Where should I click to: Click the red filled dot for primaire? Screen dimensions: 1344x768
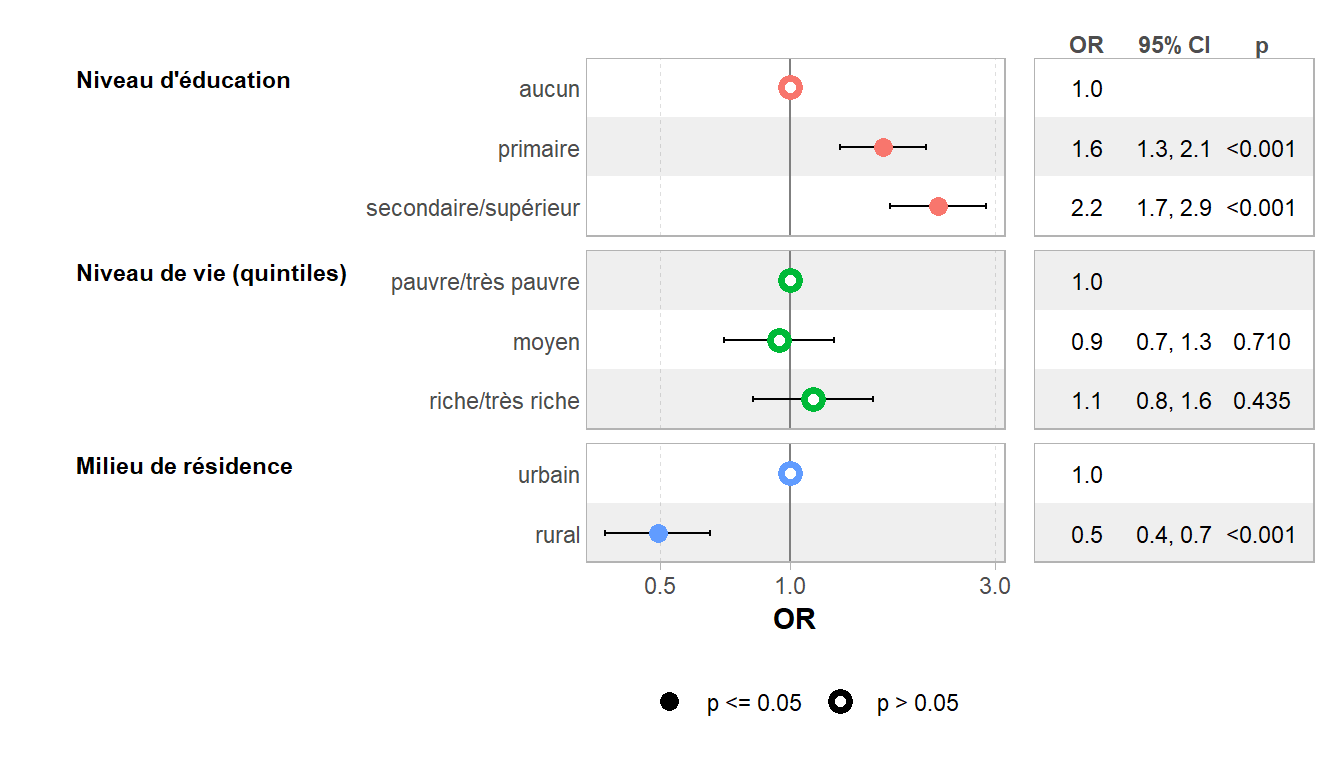[x=883, y=147]
